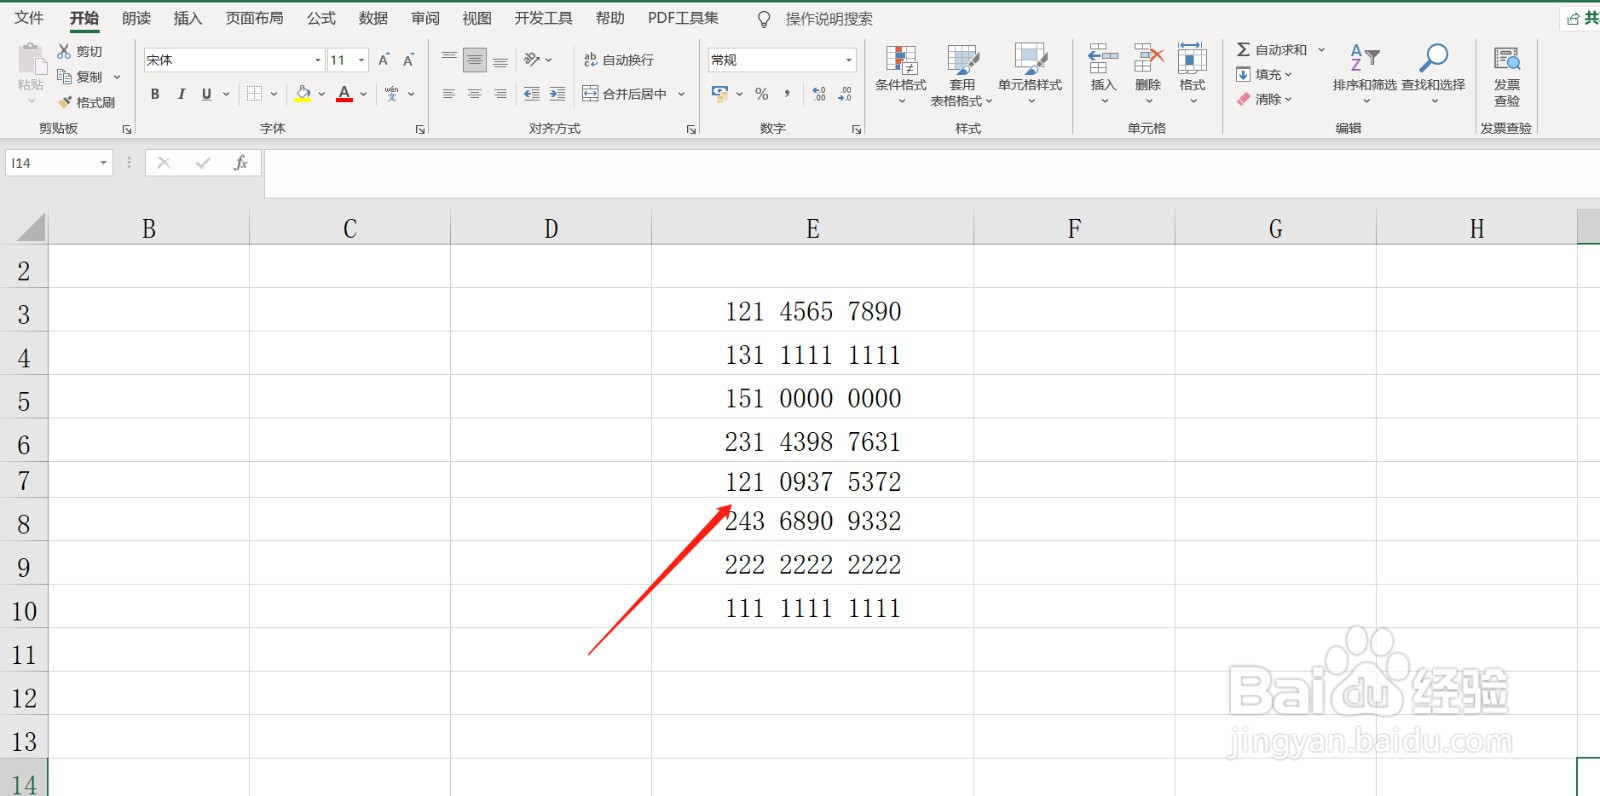Open the phonetic guide (文) icon

coord(392,94)
